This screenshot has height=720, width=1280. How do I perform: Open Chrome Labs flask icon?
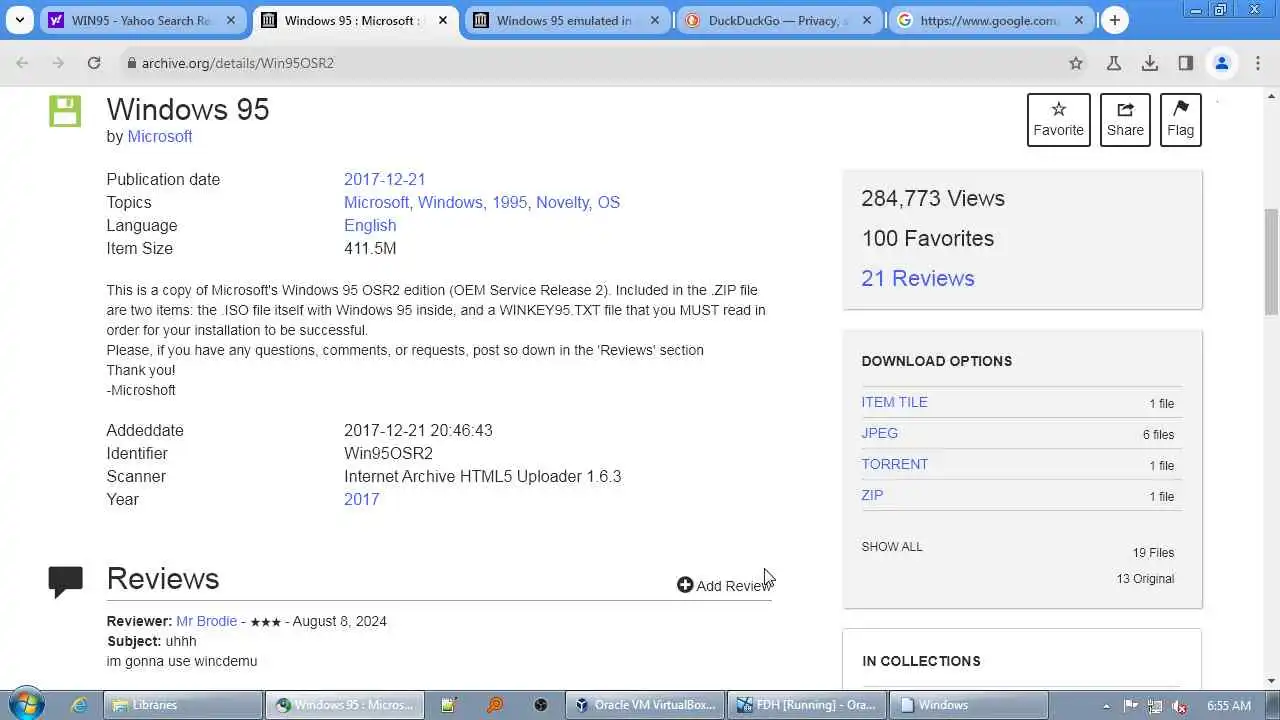tap(1113, 63)
